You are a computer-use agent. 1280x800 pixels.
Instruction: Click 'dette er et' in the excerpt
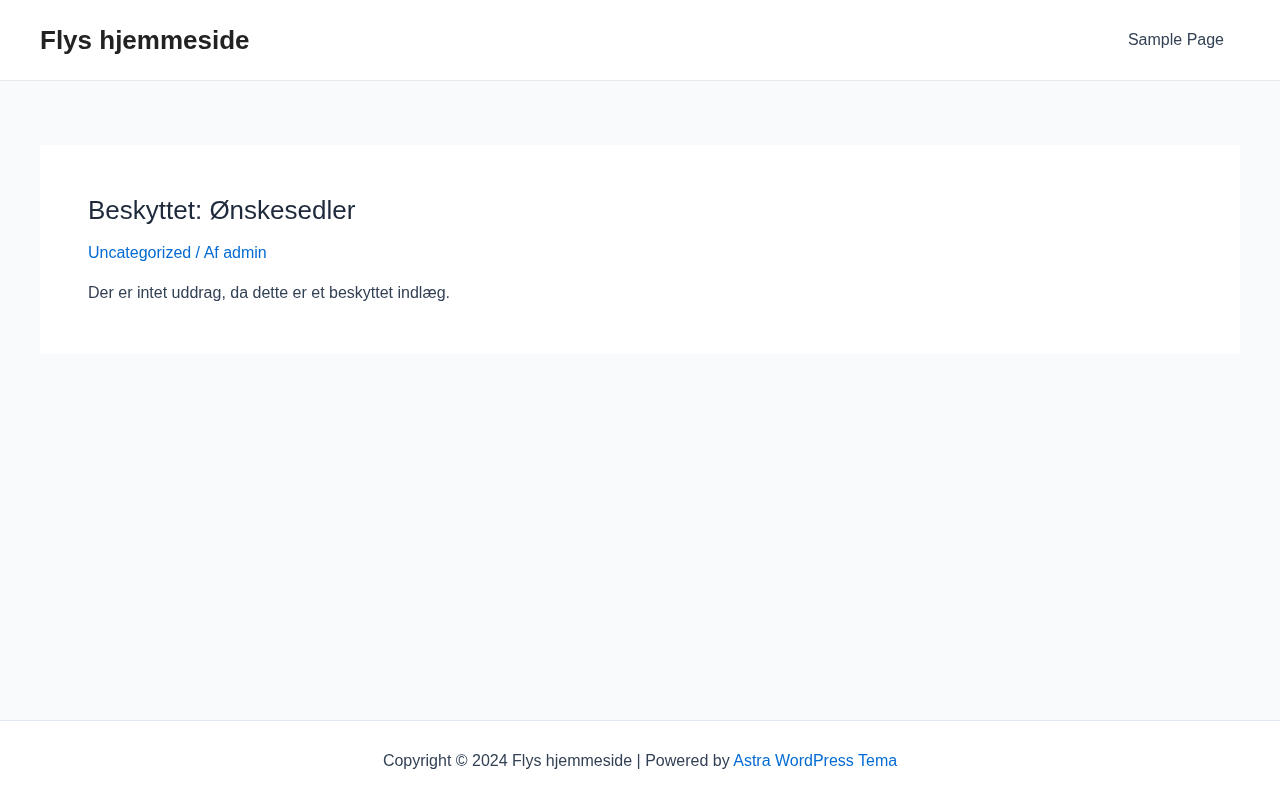click(x=287, y=293)
